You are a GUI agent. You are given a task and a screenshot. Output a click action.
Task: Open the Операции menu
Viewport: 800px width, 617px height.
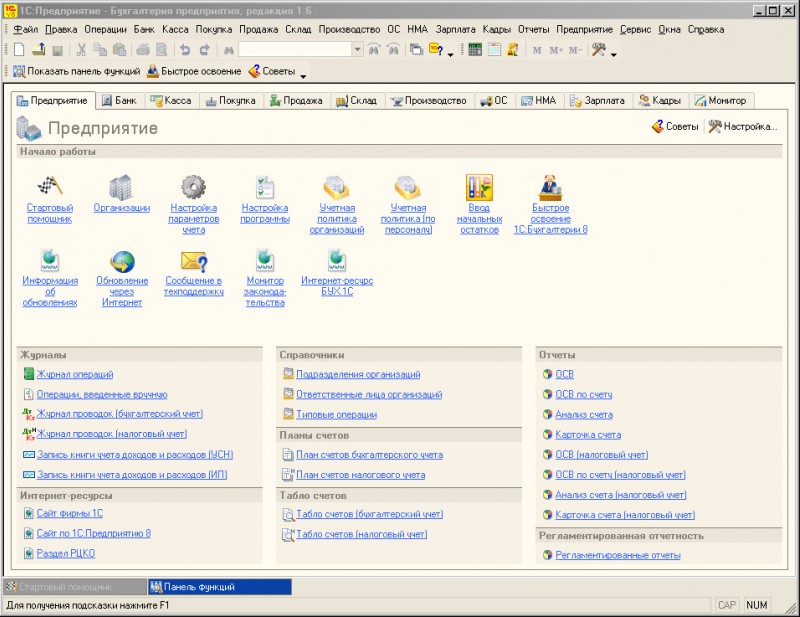pyautogui.click(x=105, y=29)
